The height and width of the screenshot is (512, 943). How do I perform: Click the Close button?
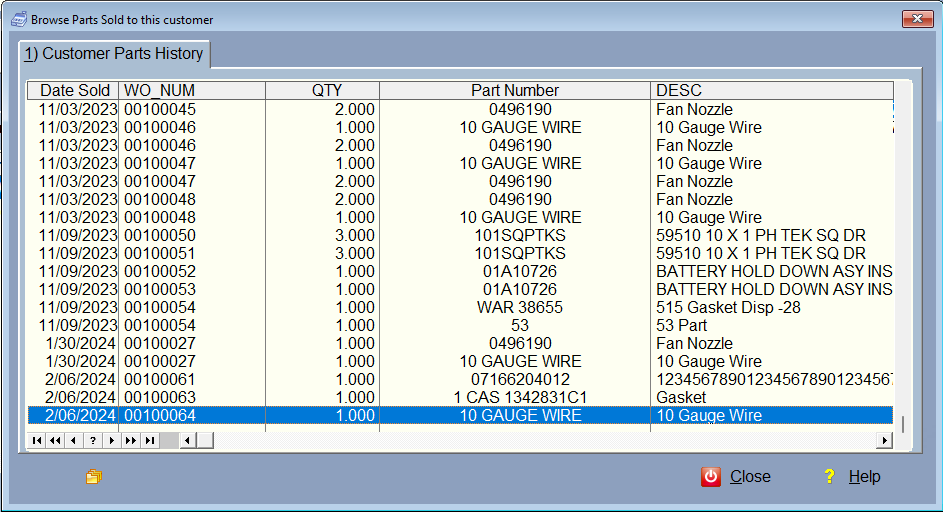point(737,477)
